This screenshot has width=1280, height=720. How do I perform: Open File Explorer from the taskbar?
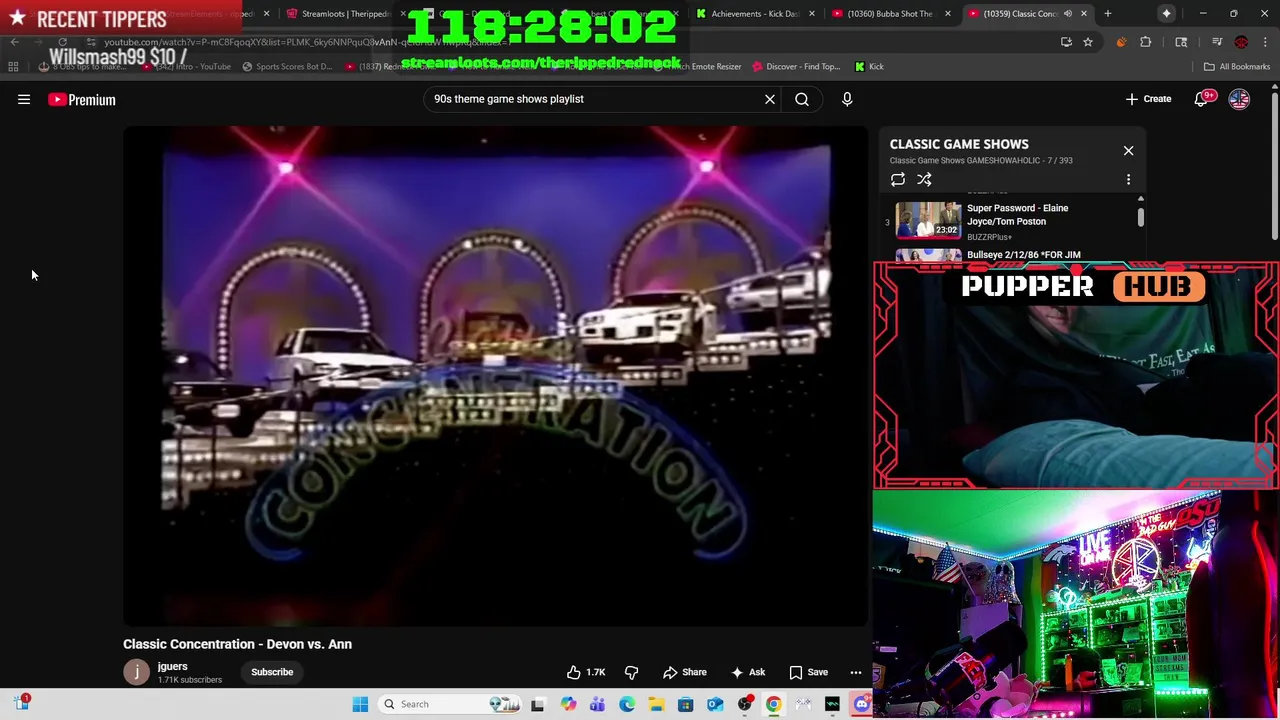[x=656, y=704]
